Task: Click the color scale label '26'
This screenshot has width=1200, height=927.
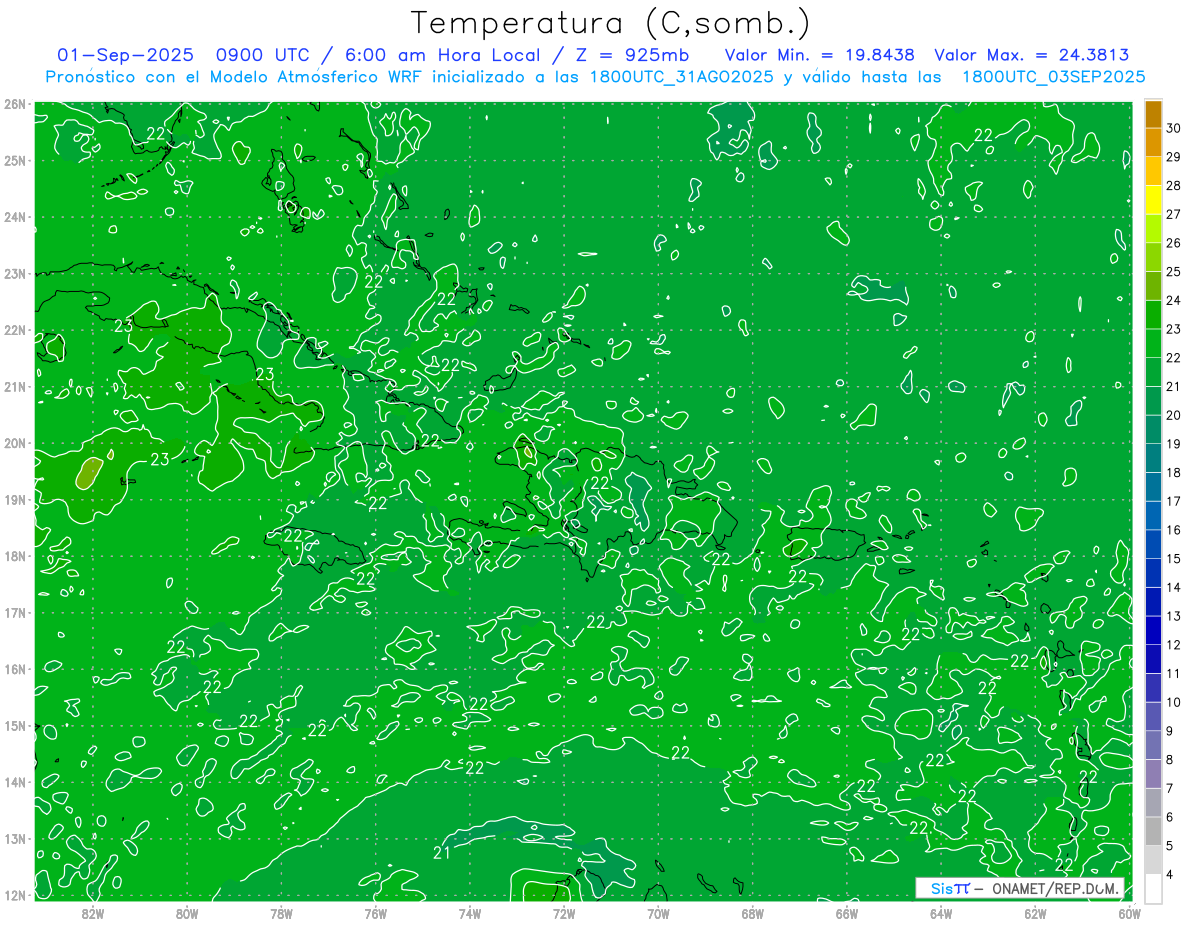Action: [1173, 243]
